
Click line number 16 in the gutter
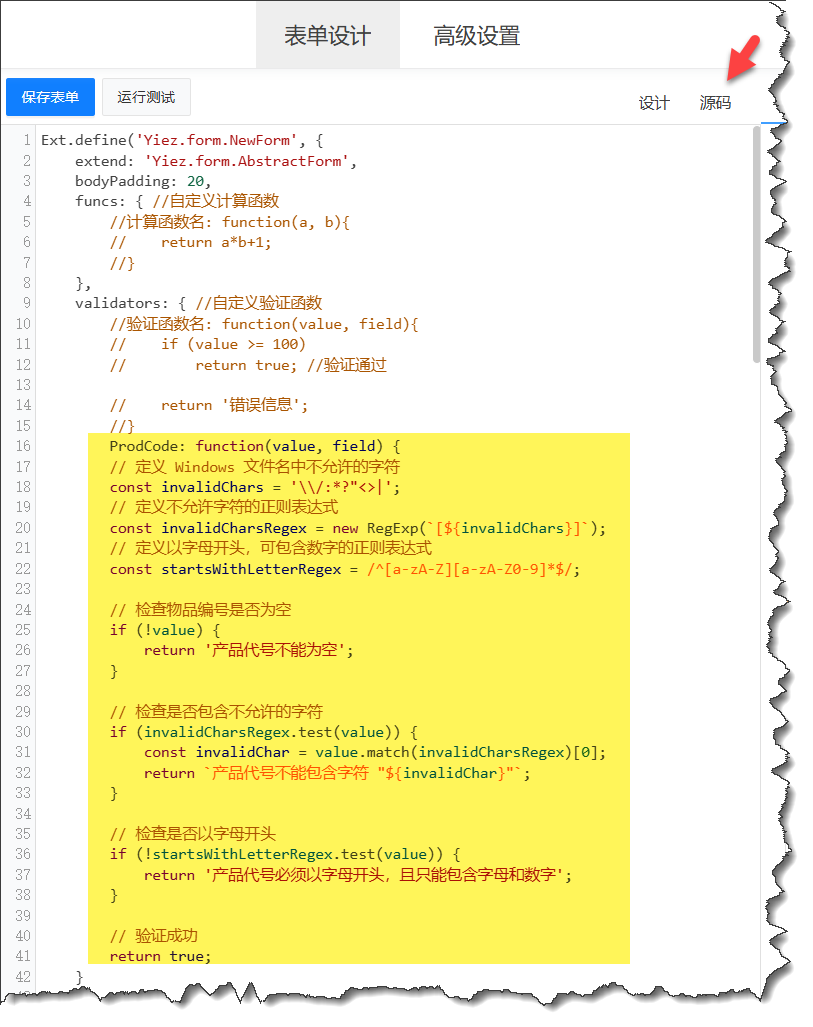23,446
